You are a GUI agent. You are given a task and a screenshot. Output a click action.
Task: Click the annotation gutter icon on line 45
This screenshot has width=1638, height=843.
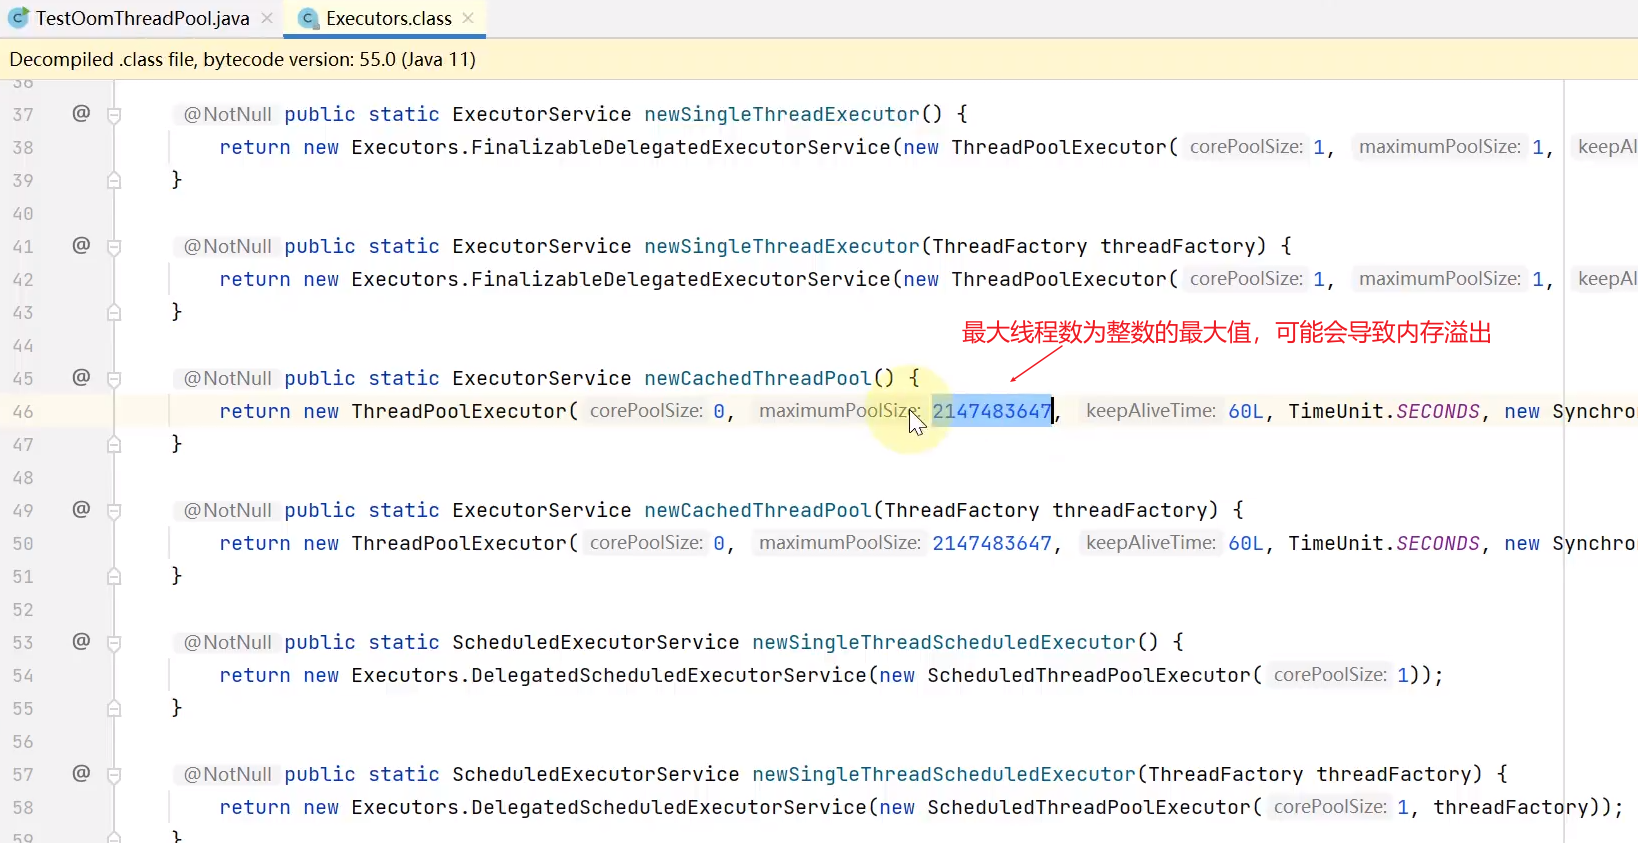81,377
